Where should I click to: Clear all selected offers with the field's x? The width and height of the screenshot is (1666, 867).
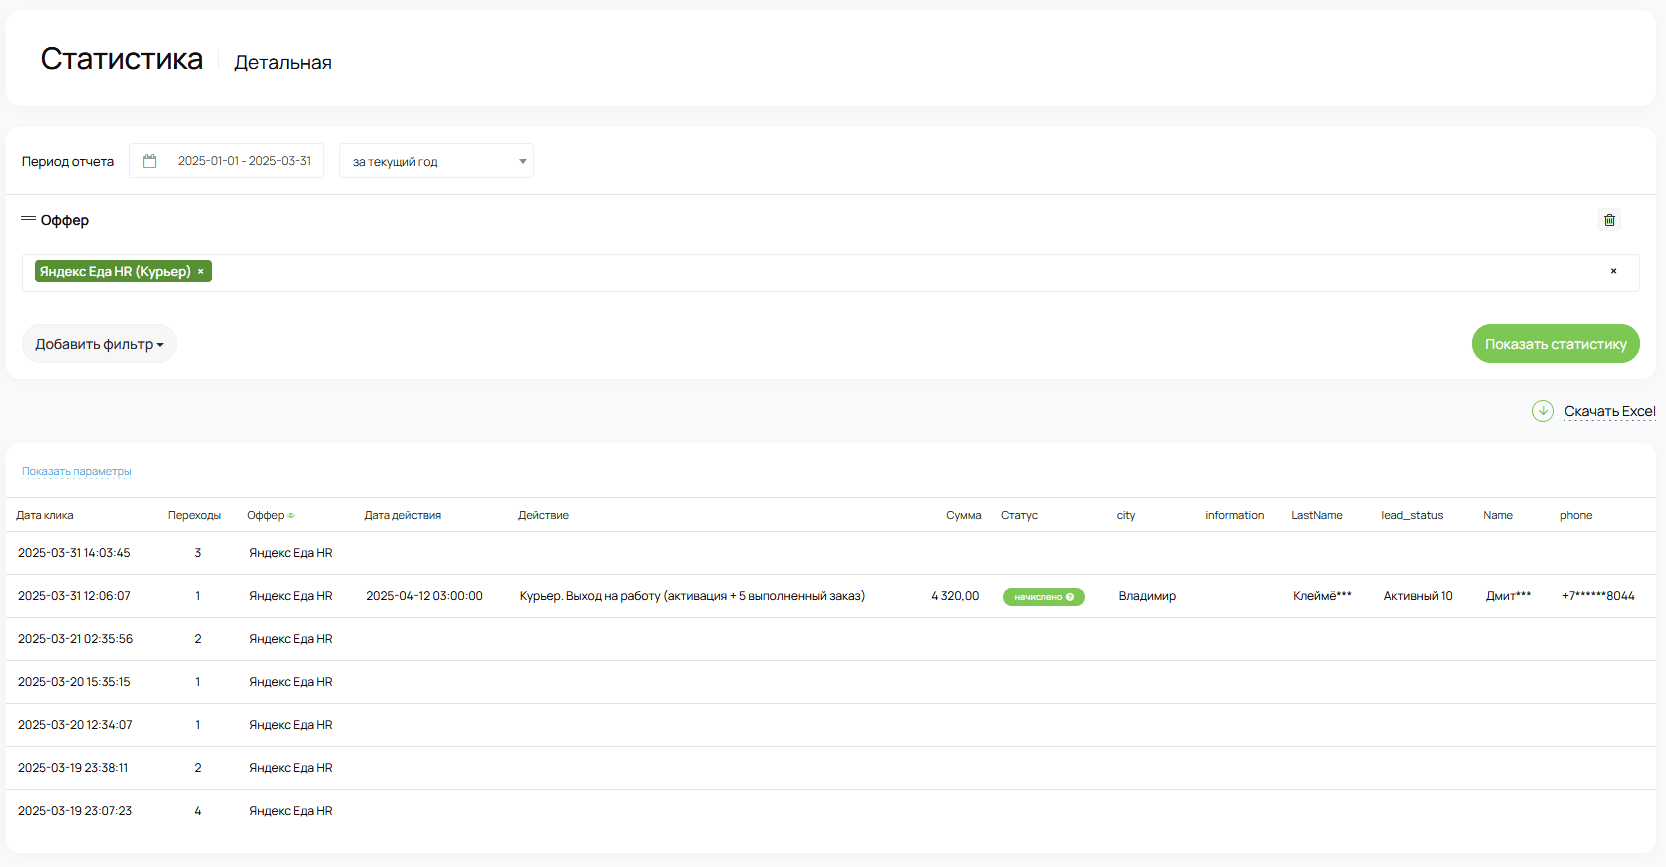tap(1613, 271)
